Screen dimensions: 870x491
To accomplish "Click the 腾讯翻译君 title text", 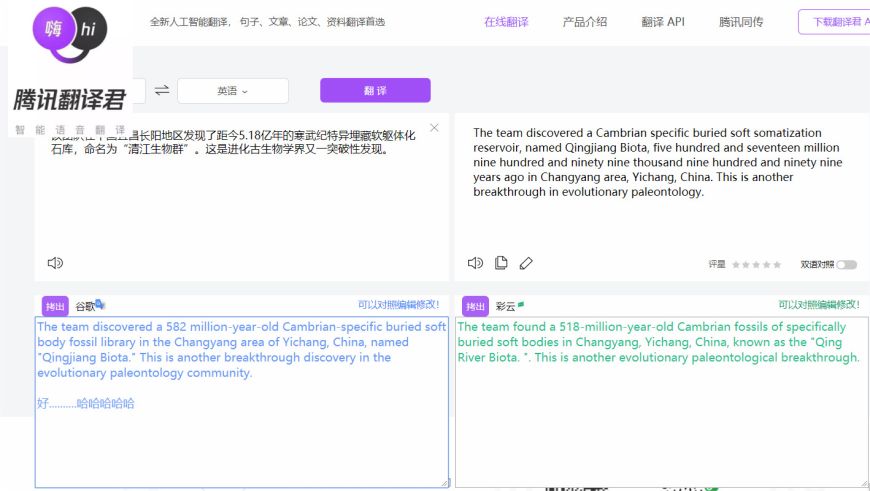I will 70,99.
